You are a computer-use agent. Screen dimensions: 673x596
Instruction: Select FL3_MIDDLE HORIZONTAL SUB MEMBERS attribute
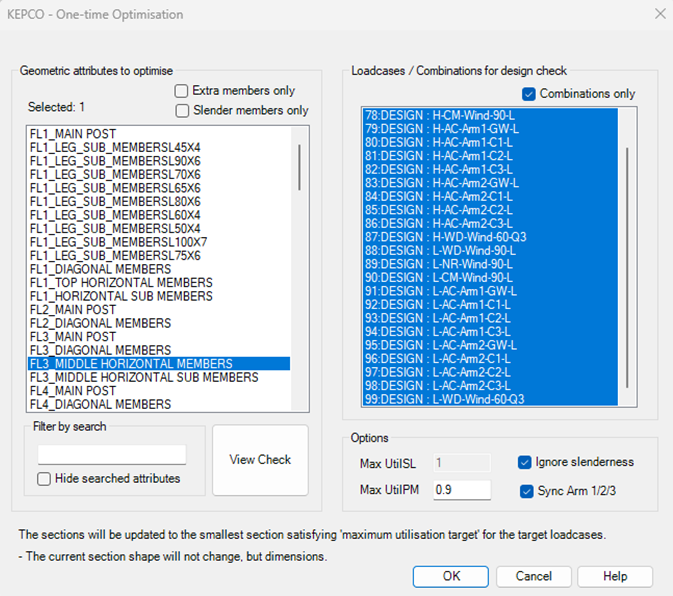144,378
